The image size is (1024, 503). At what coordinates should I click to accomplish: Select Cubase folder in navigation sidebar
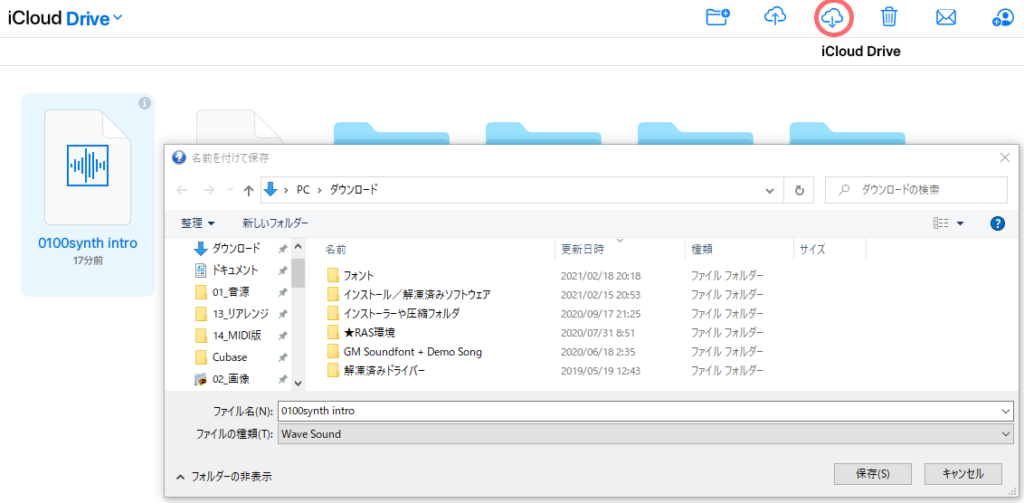(x=229, y=357)
